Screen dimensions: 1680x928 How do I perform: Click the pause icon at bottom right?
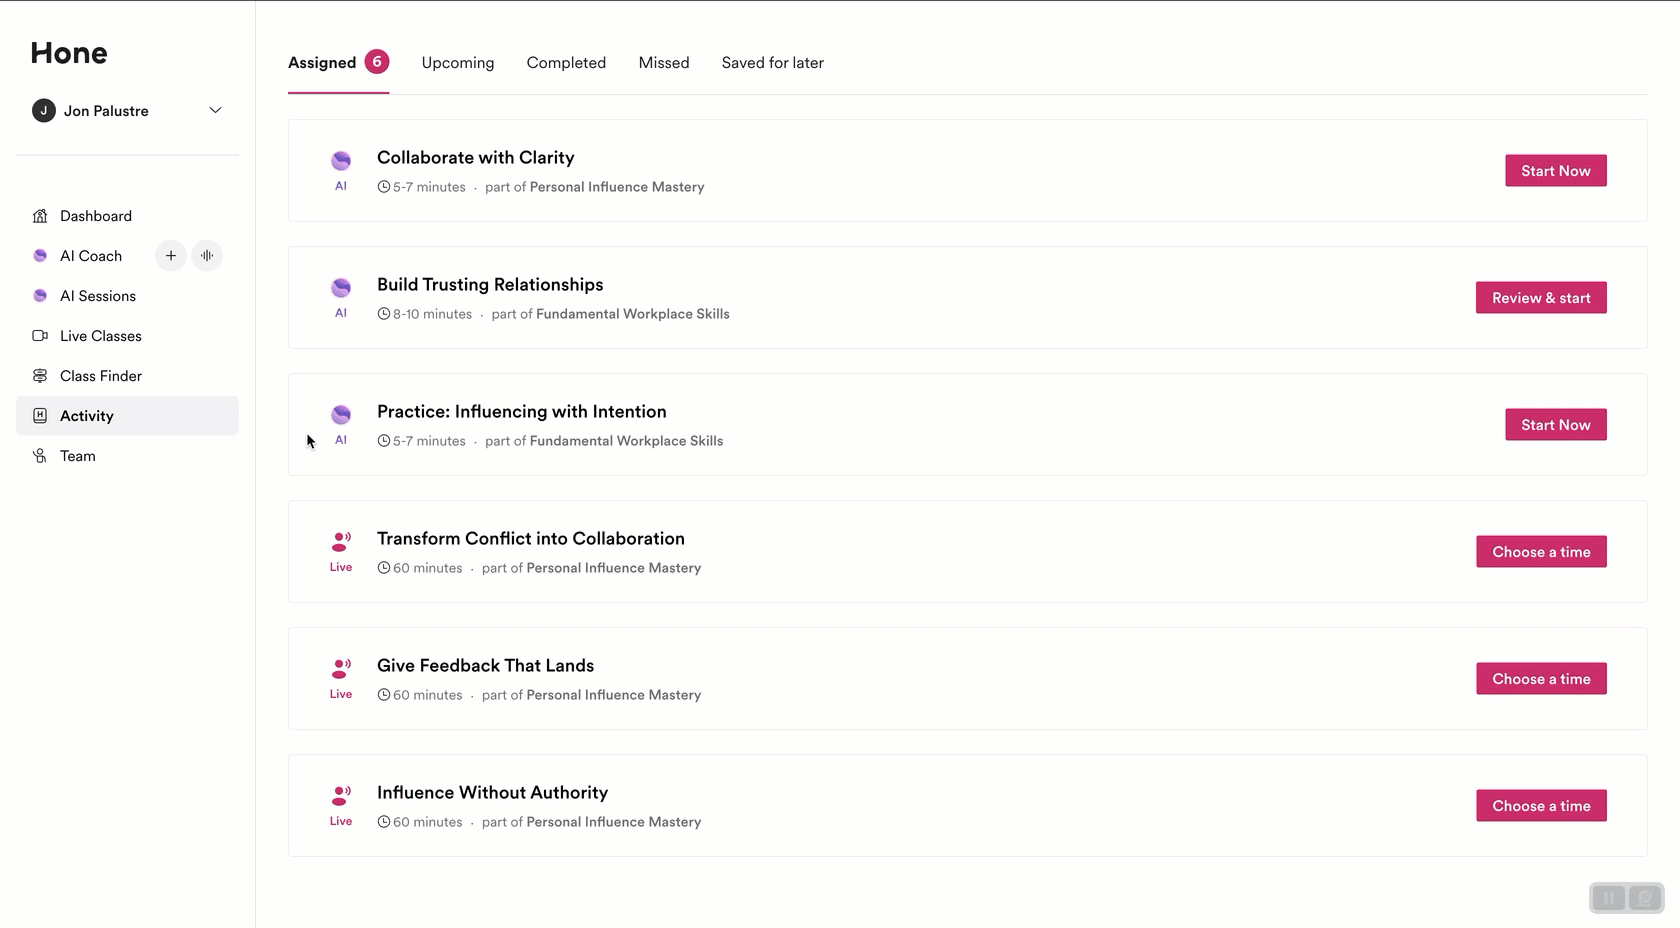pos(1608,898)
